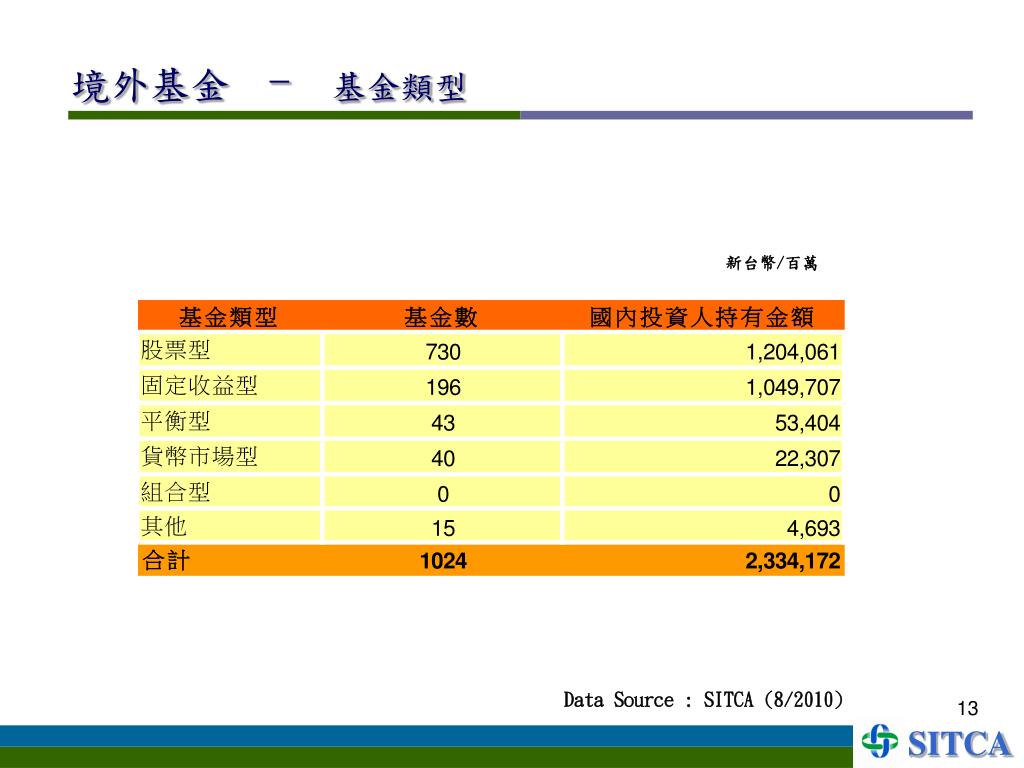The width and height of the screenshot is (1024, 768).
Task: Select the 基金類型 column header
Action: pos(228,317)
